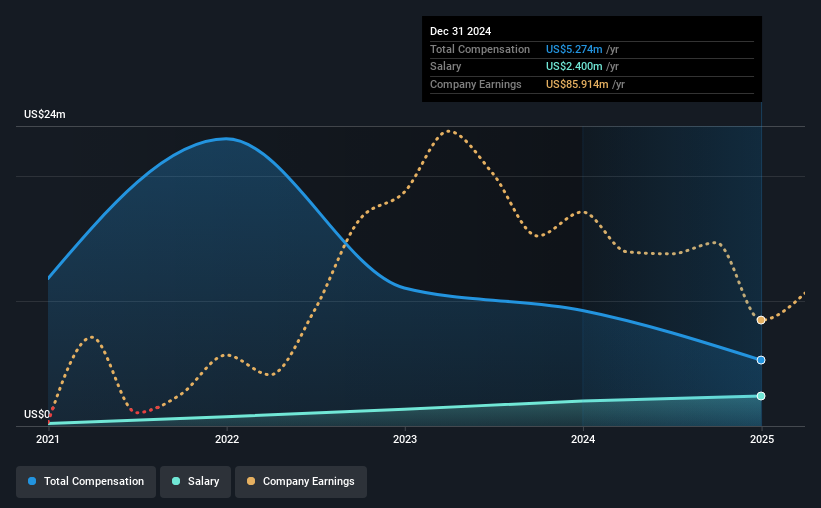The image size is (821, 508).
Task: Click the US$5.274m total compensation value
Action: click(574, 49)
